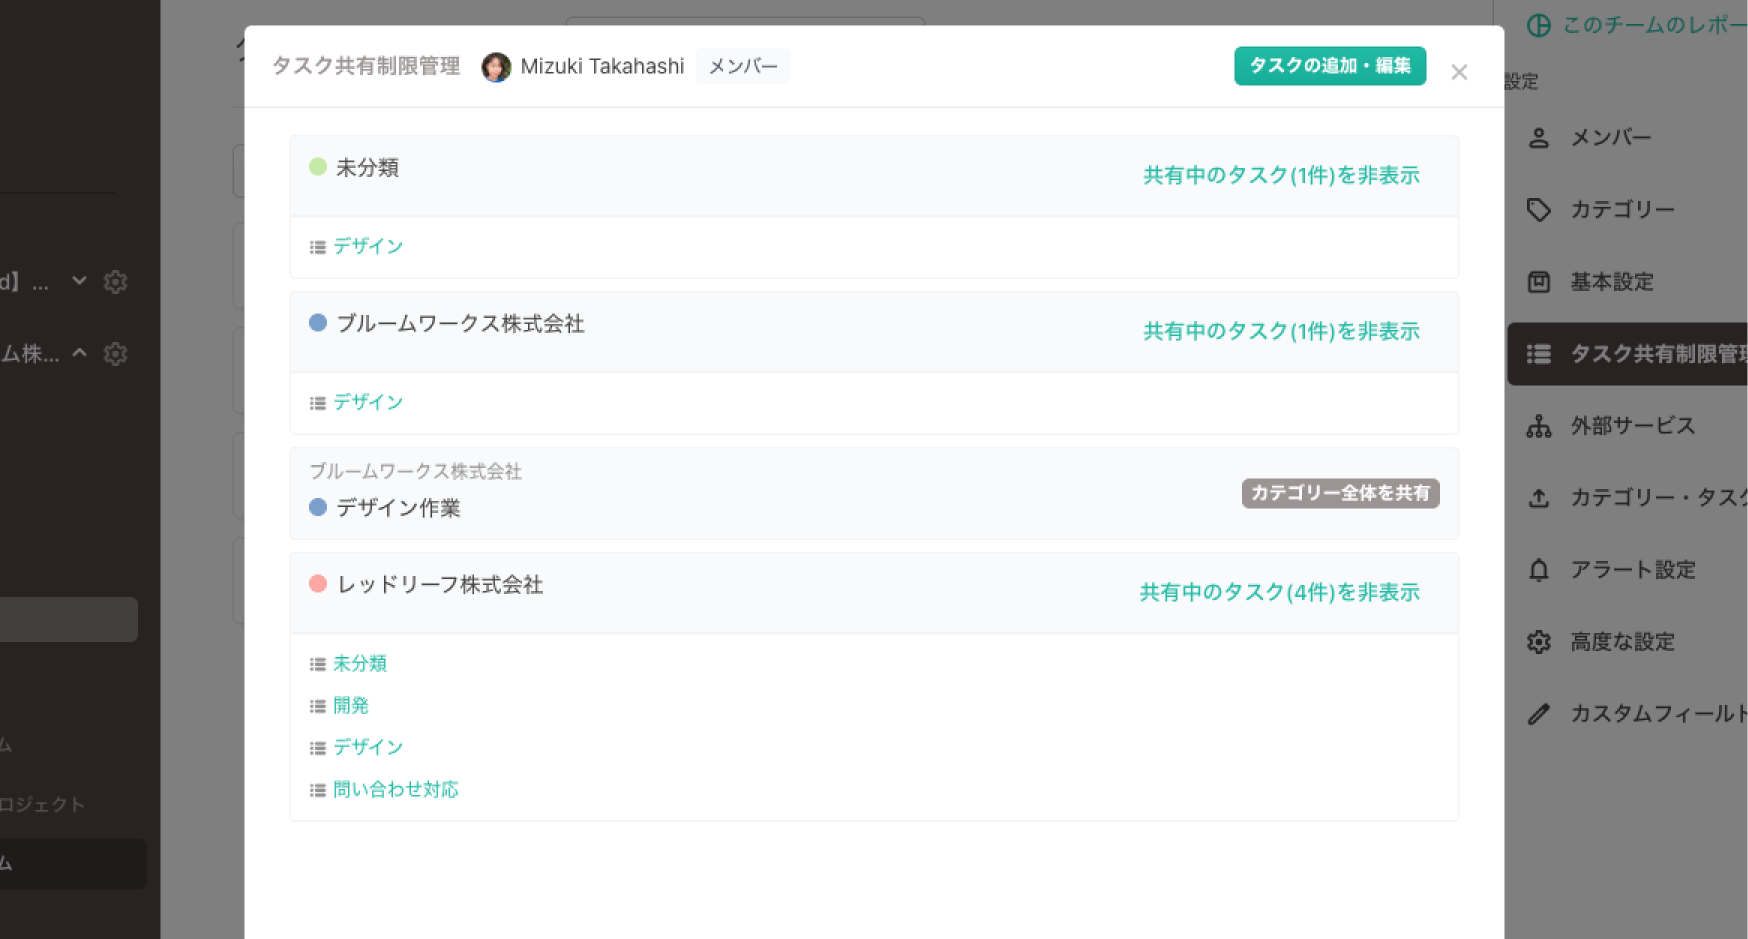1748x939 pixels.
Task: Click the tag icon beside カテゴリー
Action: click(x=1538, y=210)
